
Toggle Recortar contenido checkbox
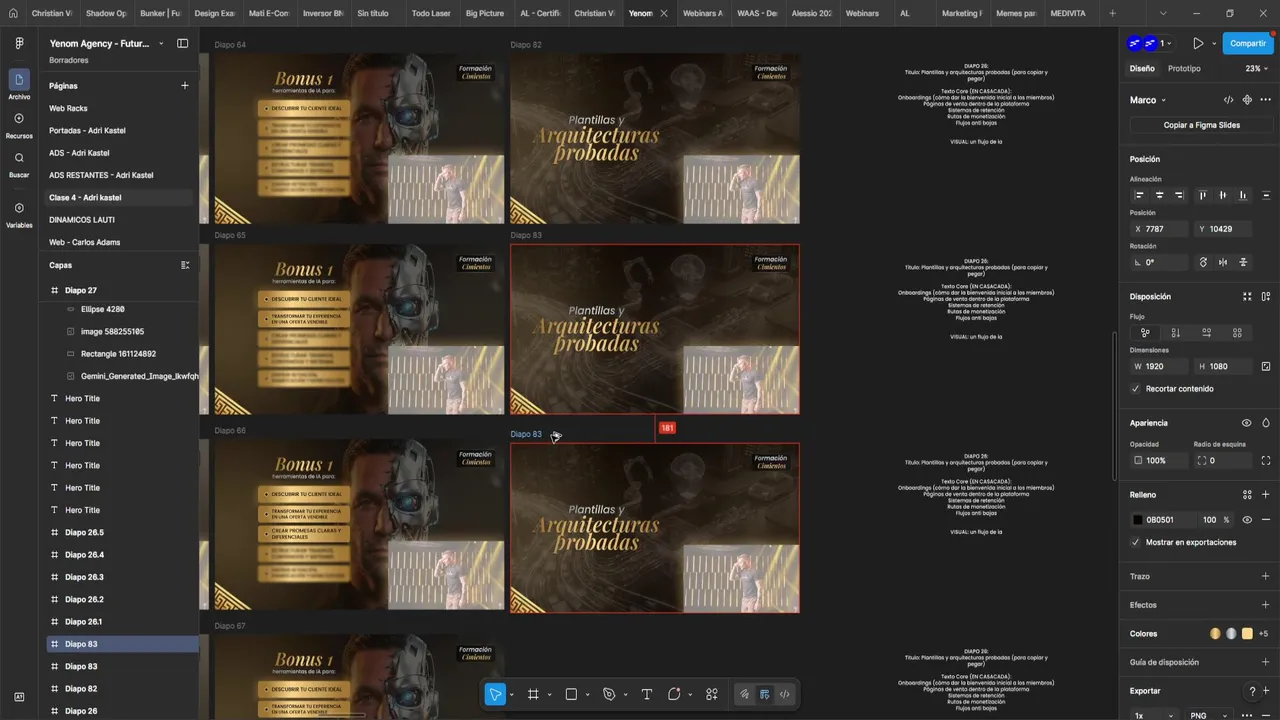pos(1136,388)
